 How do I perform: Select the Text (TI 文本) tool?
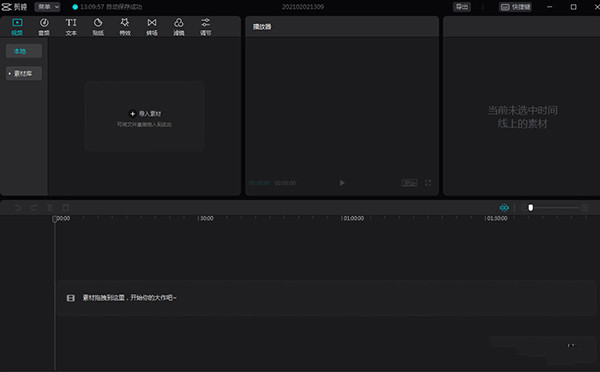pyautogui.click(x=71, y=26)
